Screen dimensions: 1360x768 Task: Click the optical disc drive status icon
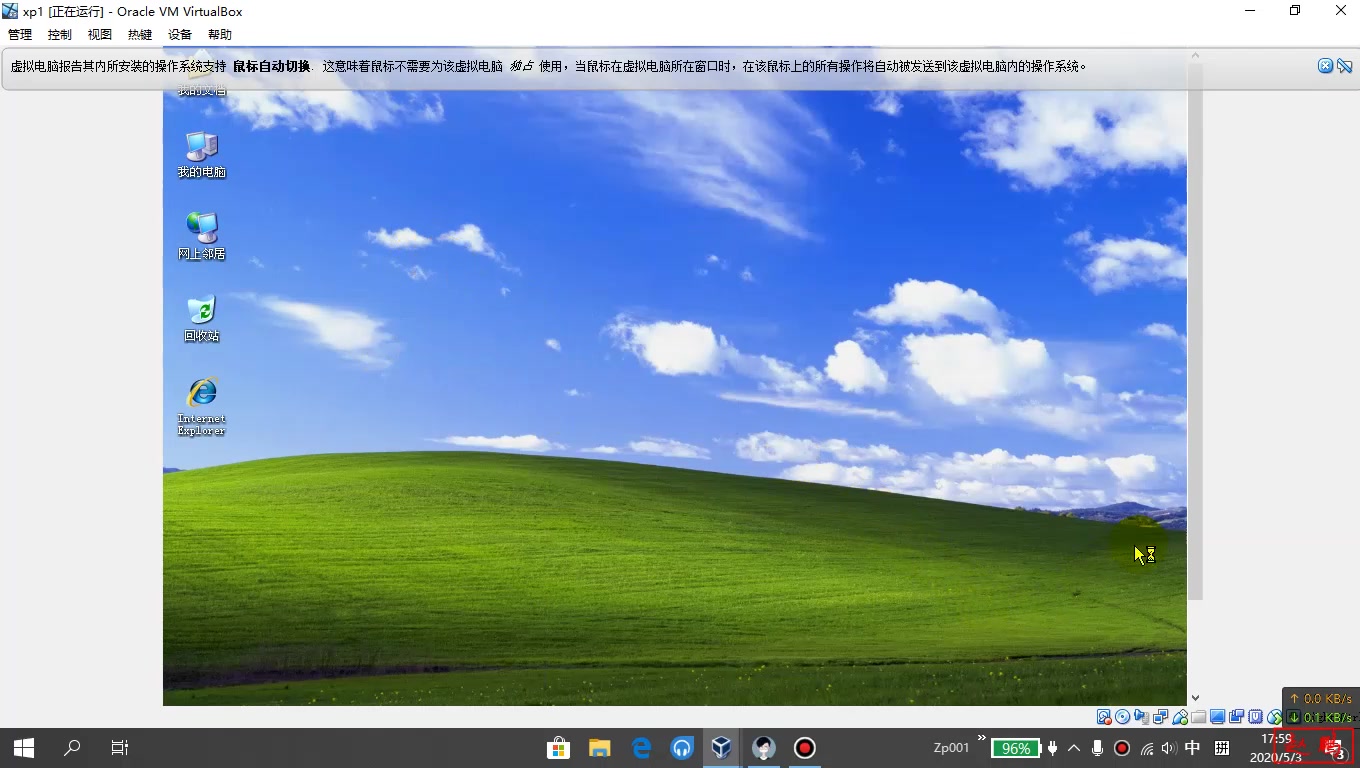(1122, 717)
